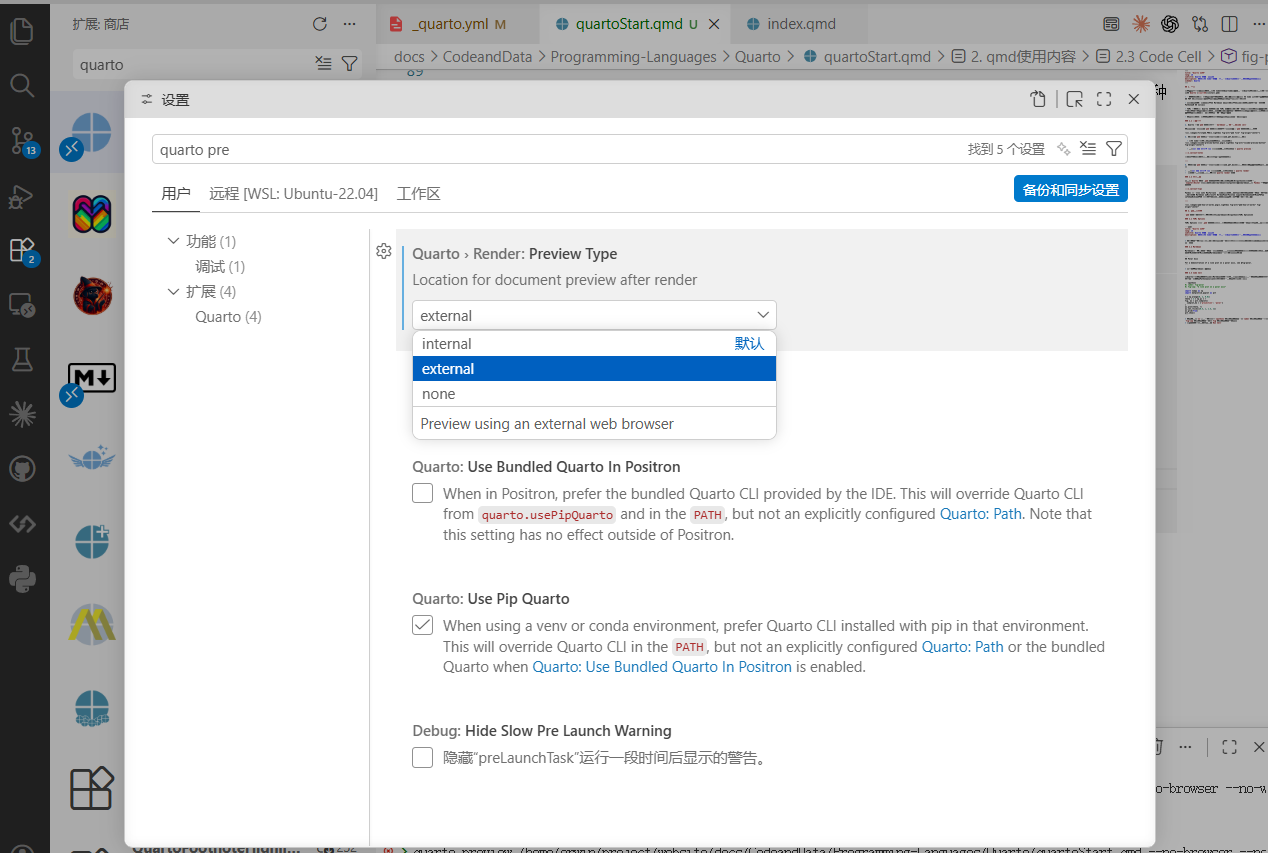Open the Explorer view in activity bar
Viewport: 1268px width, 853px height.
[x=22, y=31]
